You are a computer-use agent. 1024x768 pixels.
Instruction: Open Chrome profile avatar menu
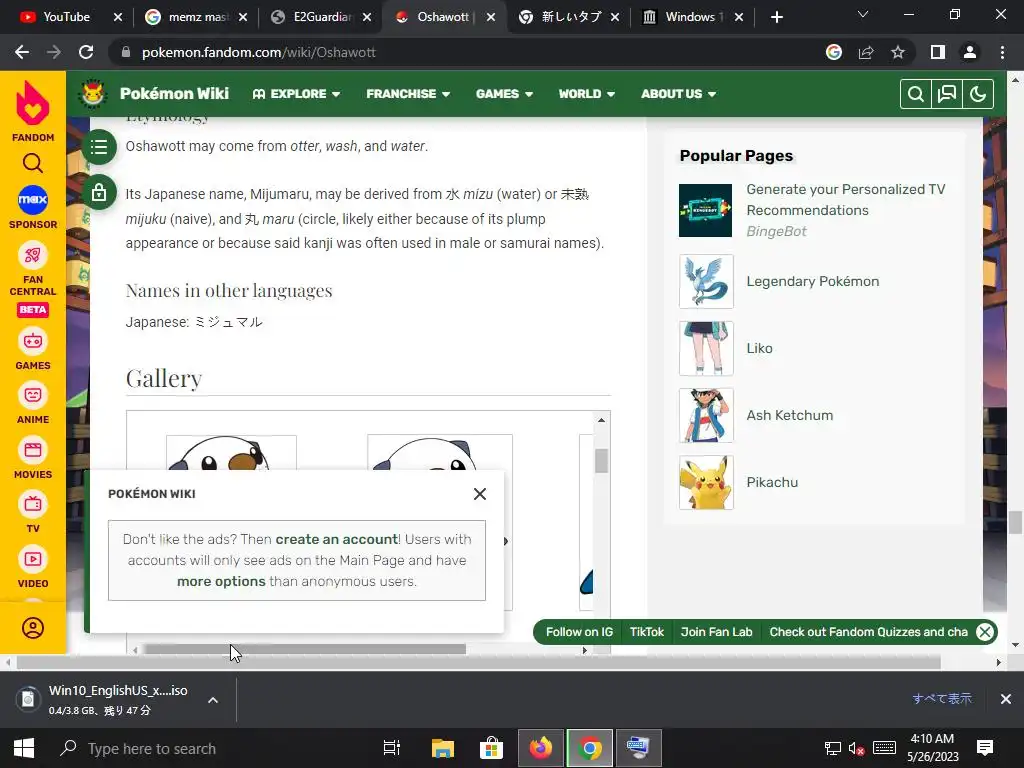click(970, 52)
